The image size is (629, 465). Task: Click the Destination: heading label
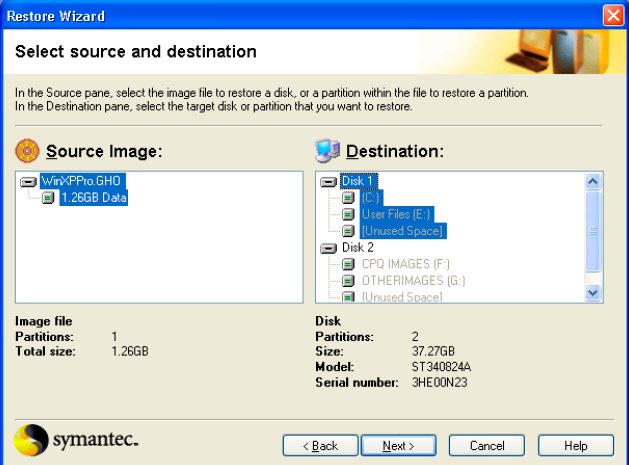click(x=395, y=151)
